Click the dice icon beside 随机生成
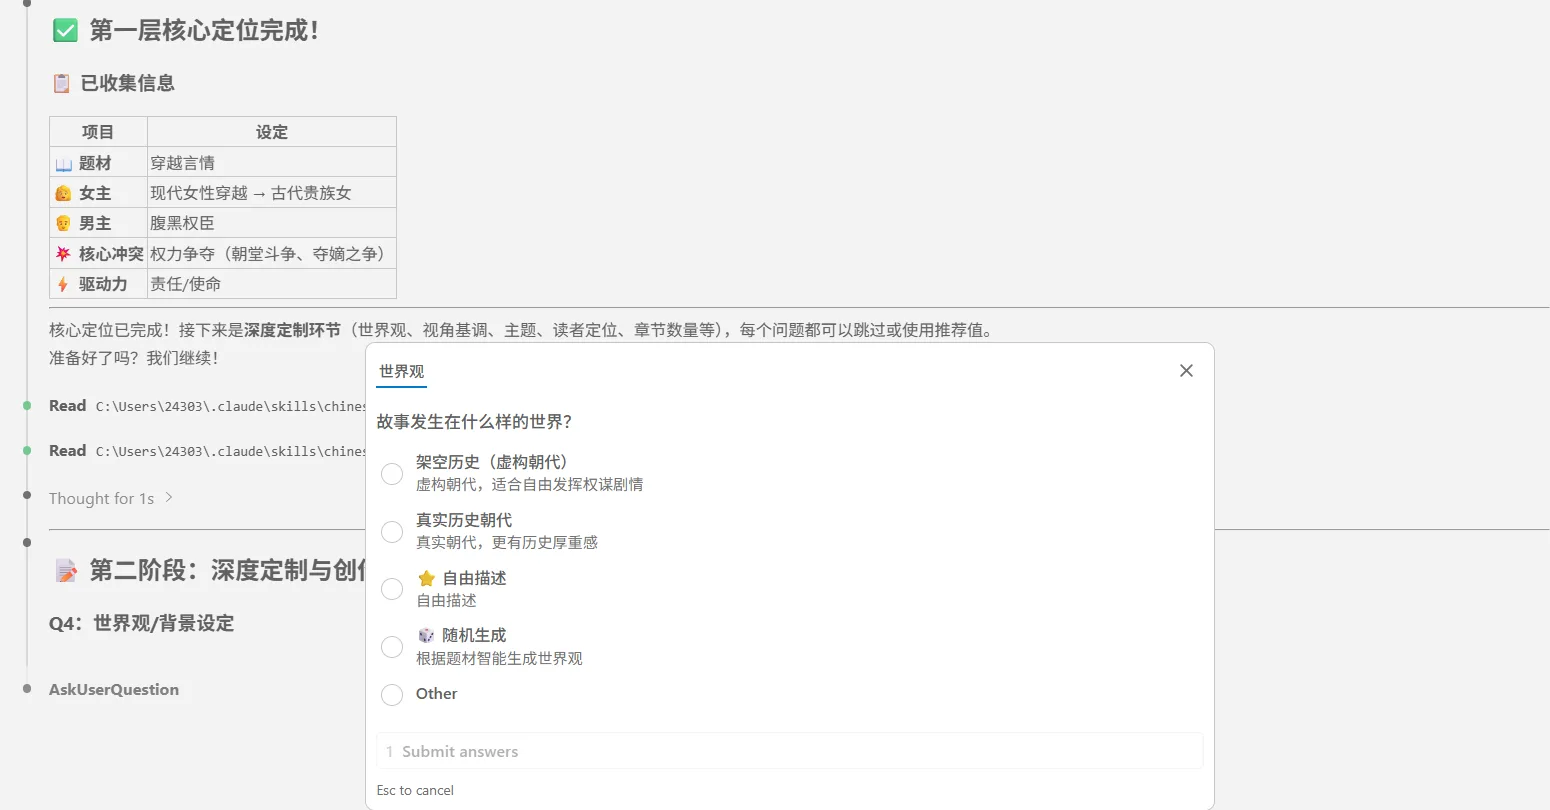Image resolution: width=1550 pixels, height=810 pixels. (x=426, y=635)
